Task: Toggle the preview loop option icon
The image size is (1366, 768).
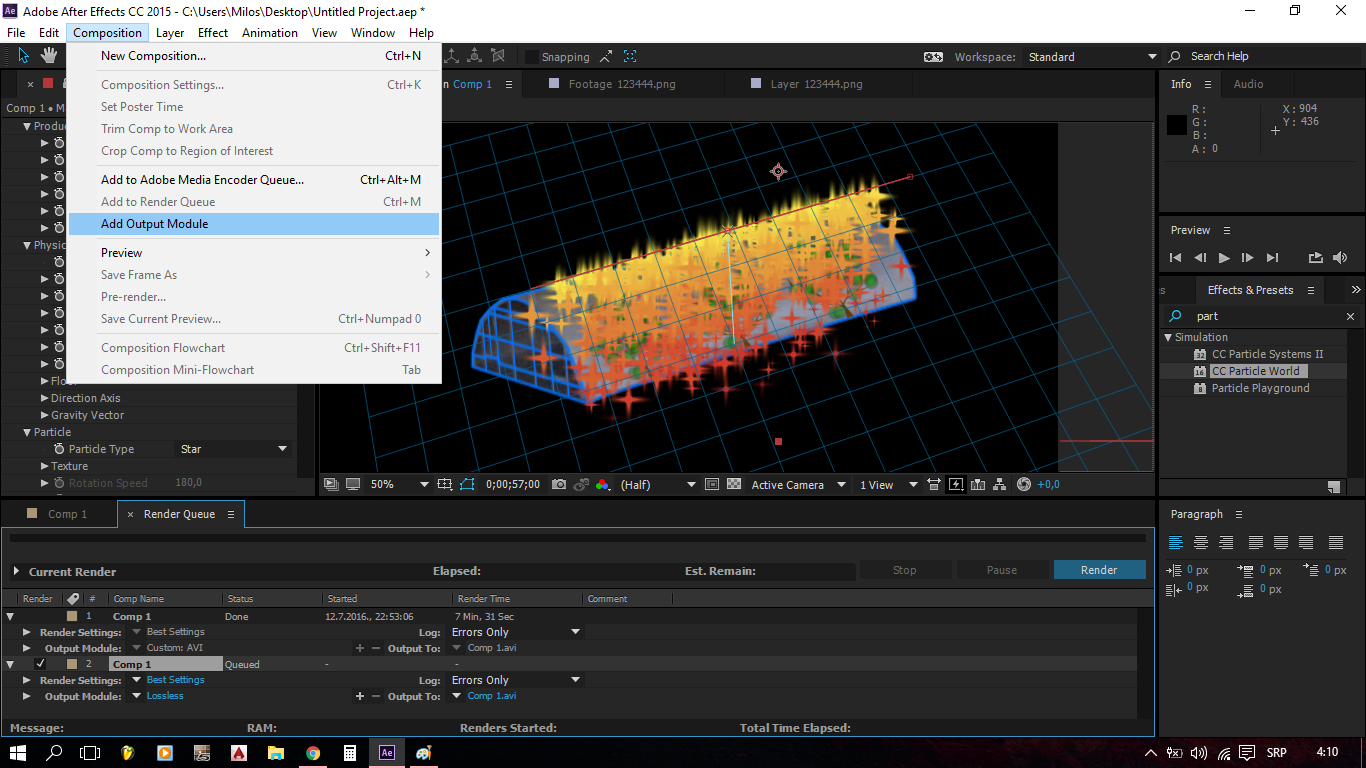Action: (x=1315, y=258)
